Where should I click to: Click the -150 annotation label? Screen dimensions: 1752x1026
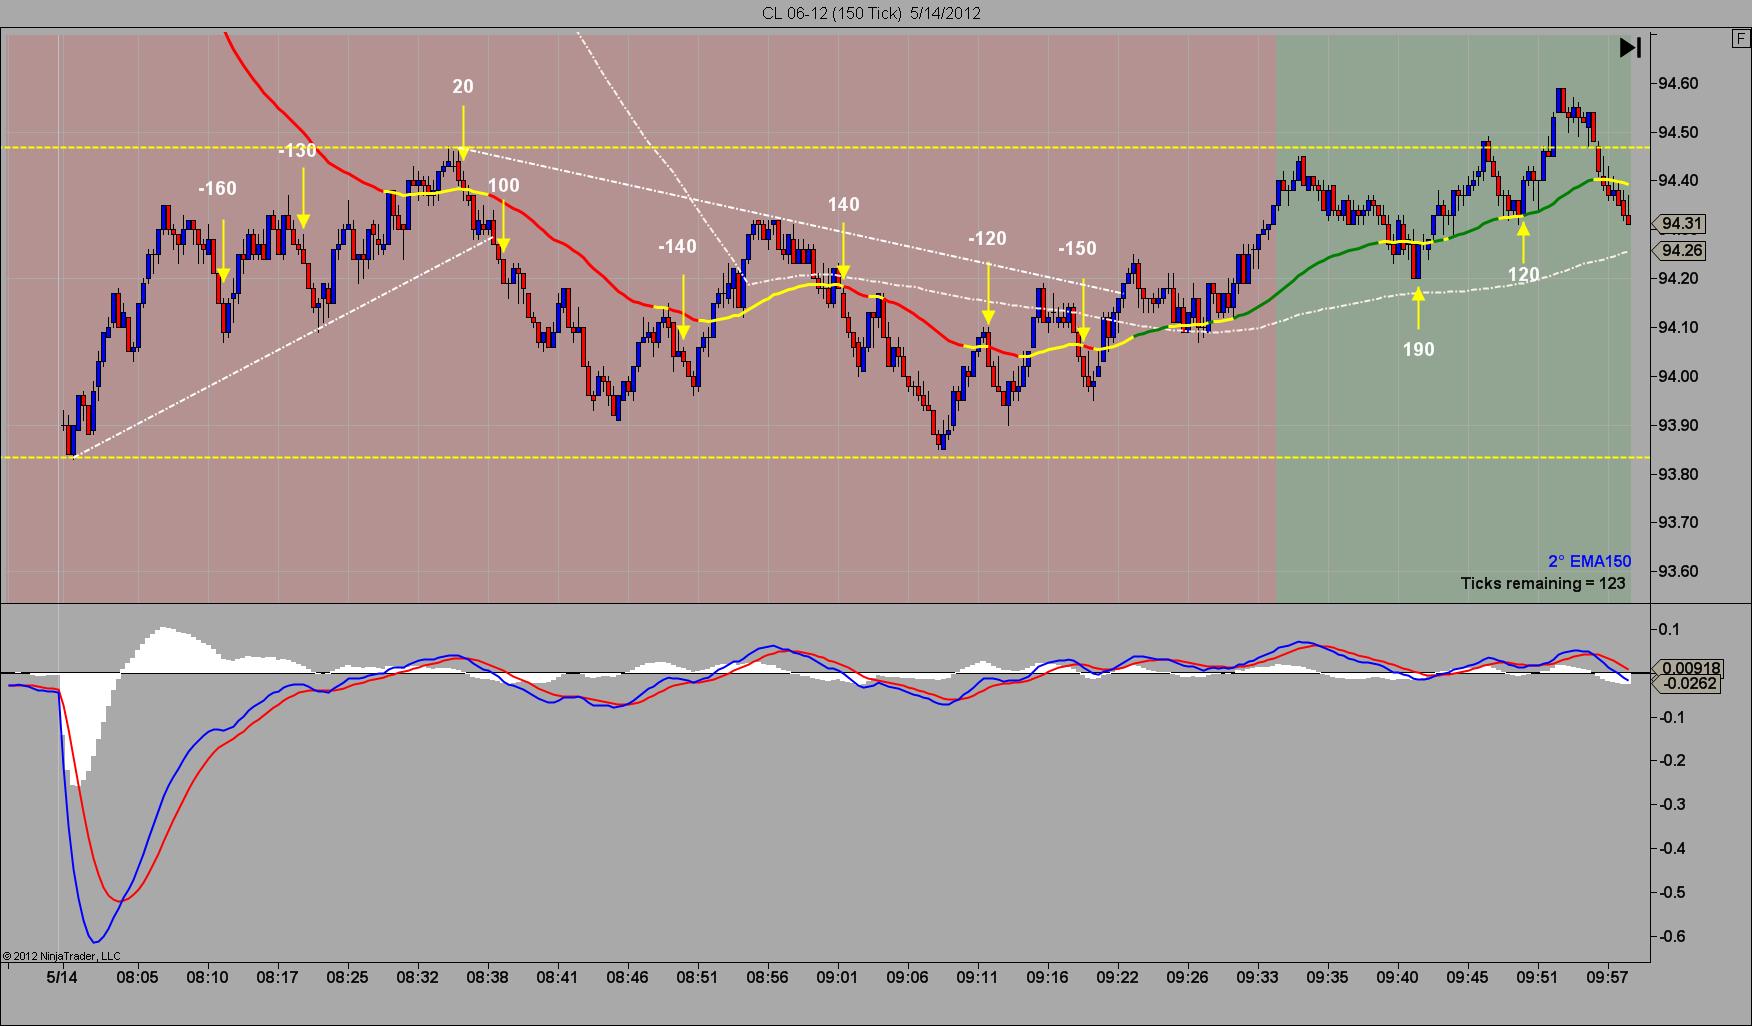click(x=1077, y=249)
